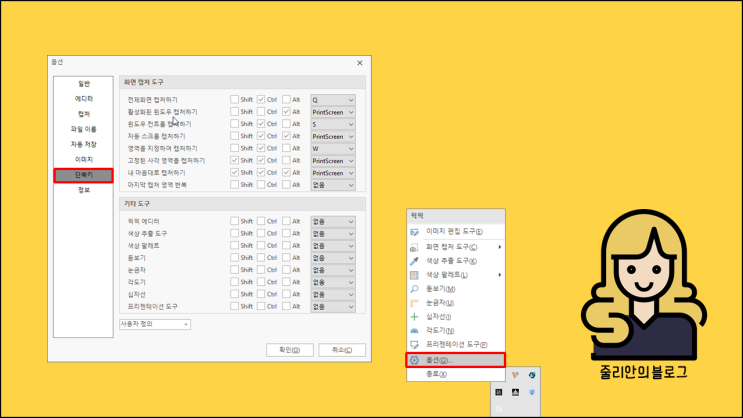Image resolution: width=743 pixels, height=418 pixels.
Task: Confirm with the 확인(O) button
Action: pyautogui.click(x=290, y=350)
